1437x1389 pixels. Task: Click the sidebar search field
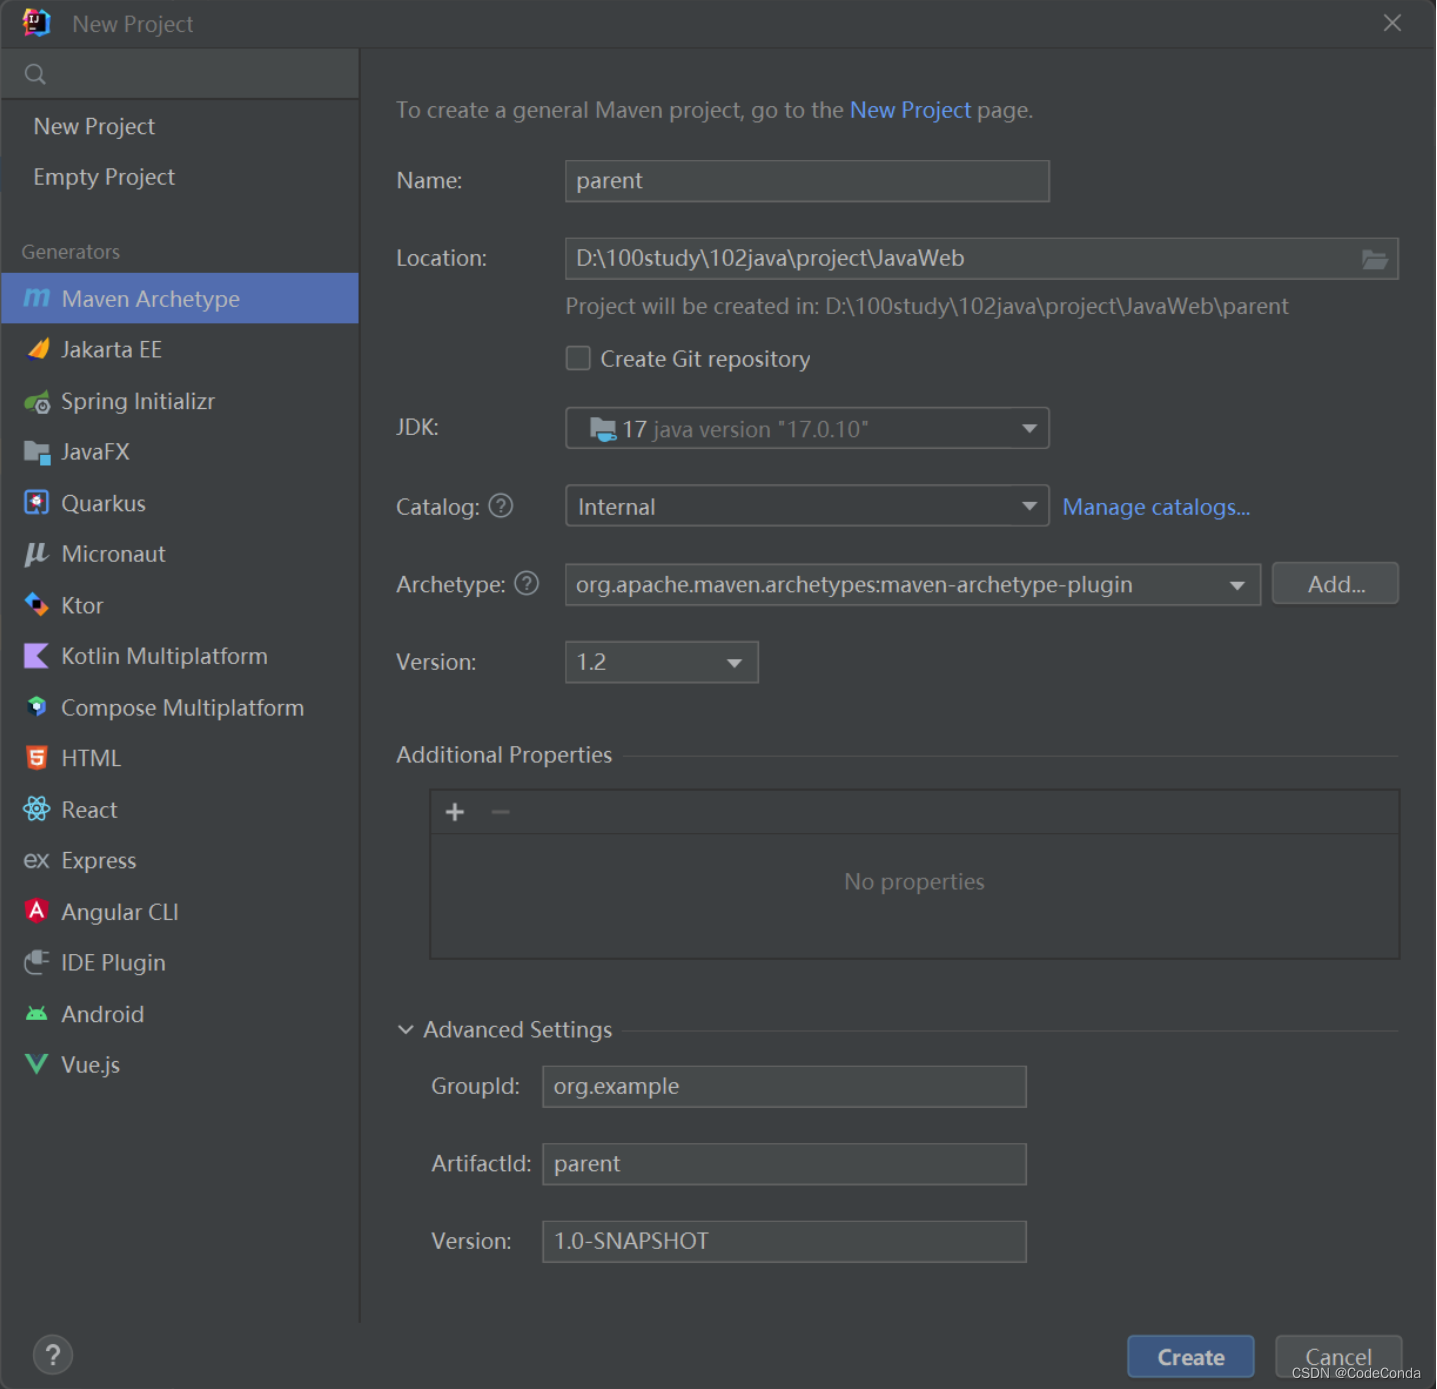(x=180, y=74)
